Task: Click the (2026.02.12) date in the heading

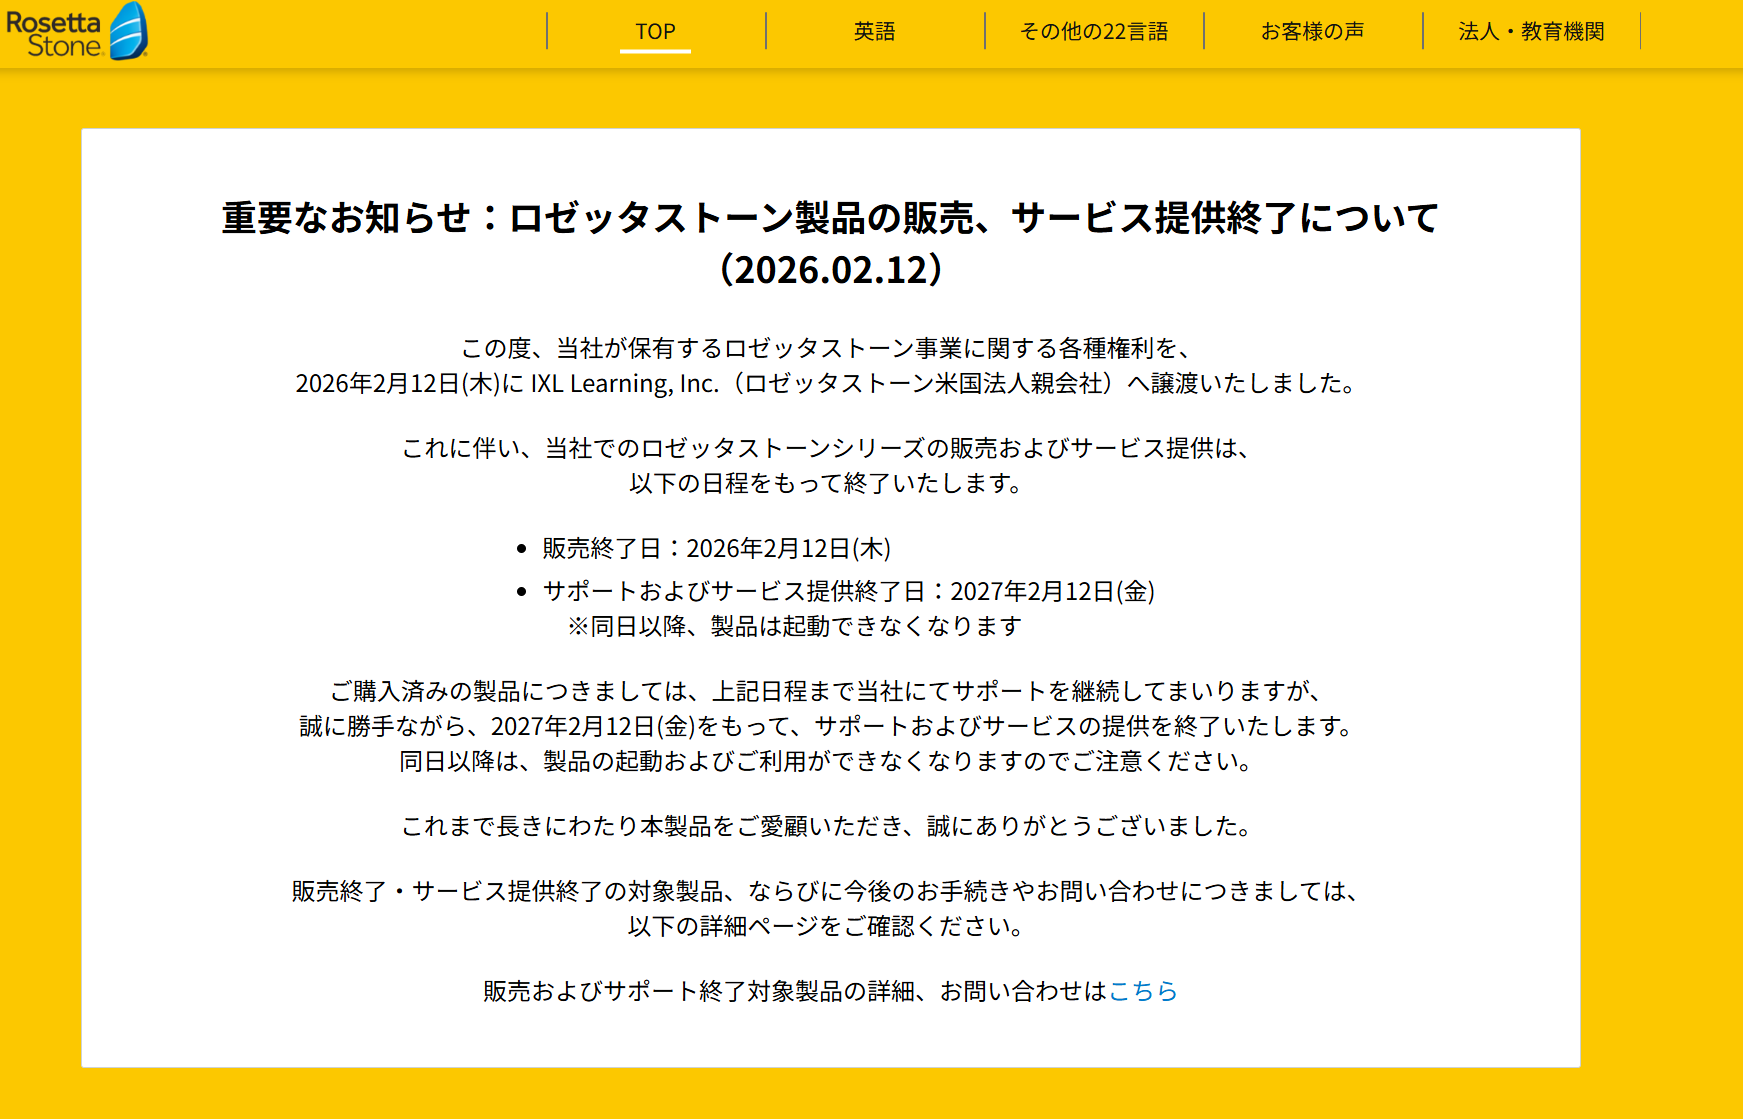Action: pyautogui.click(x=830, y=269)
